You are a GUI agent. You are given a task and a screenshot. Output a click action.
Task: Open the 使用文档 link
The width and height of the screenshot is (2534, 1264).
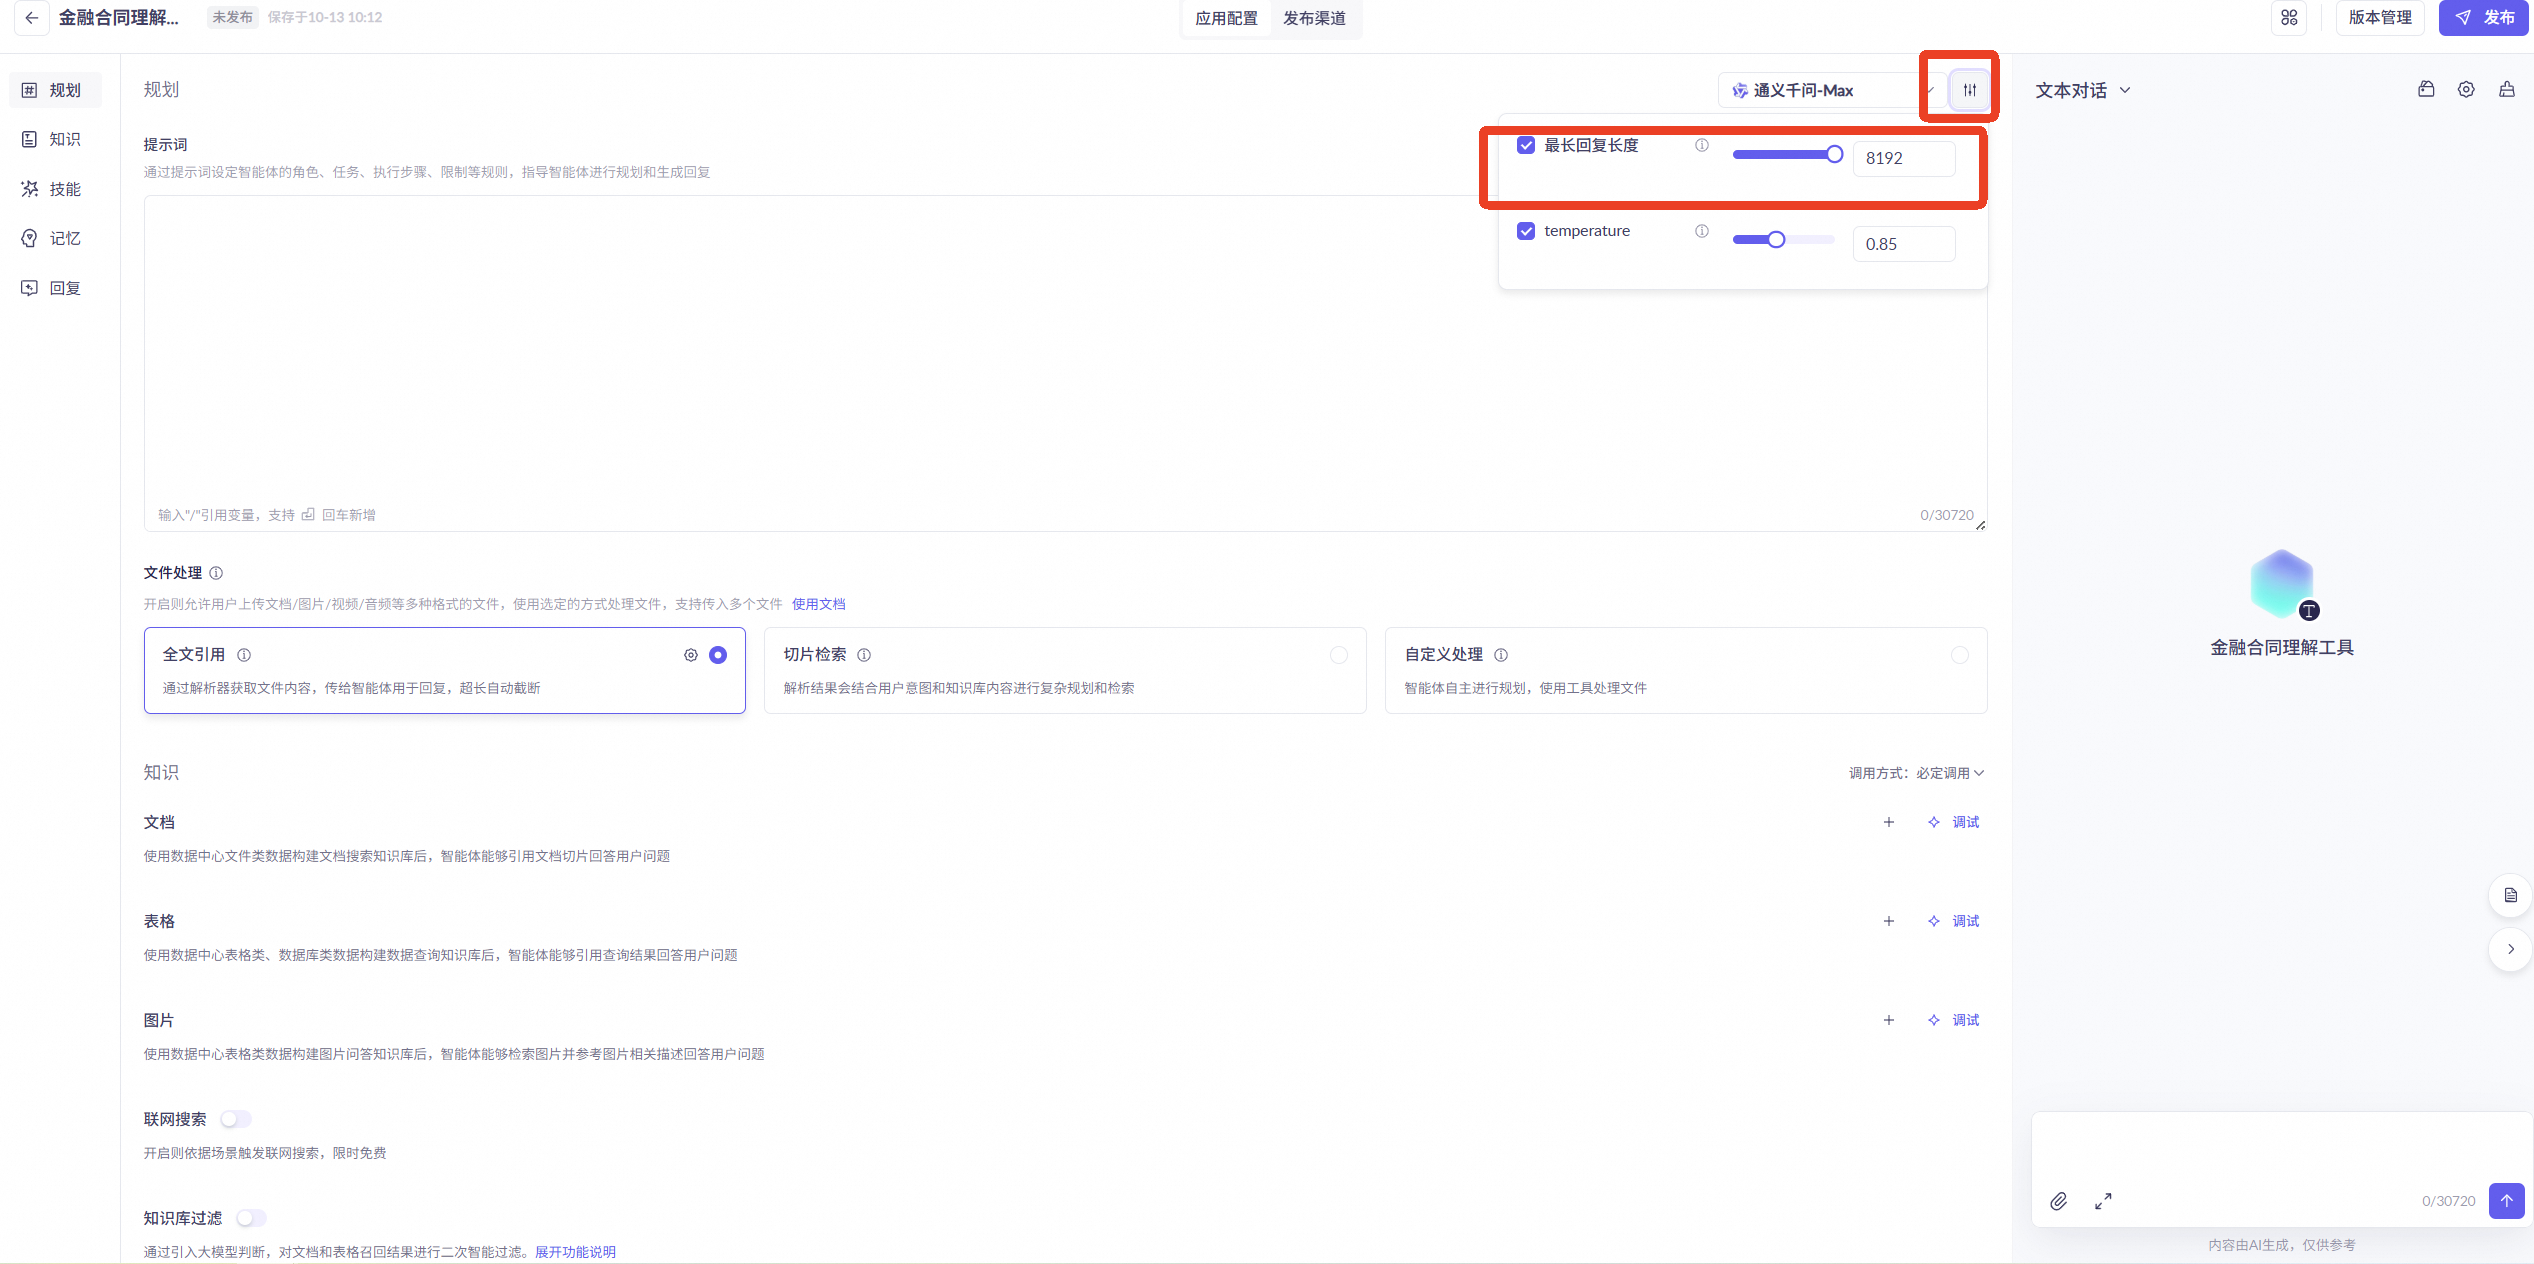coord(818,604)
